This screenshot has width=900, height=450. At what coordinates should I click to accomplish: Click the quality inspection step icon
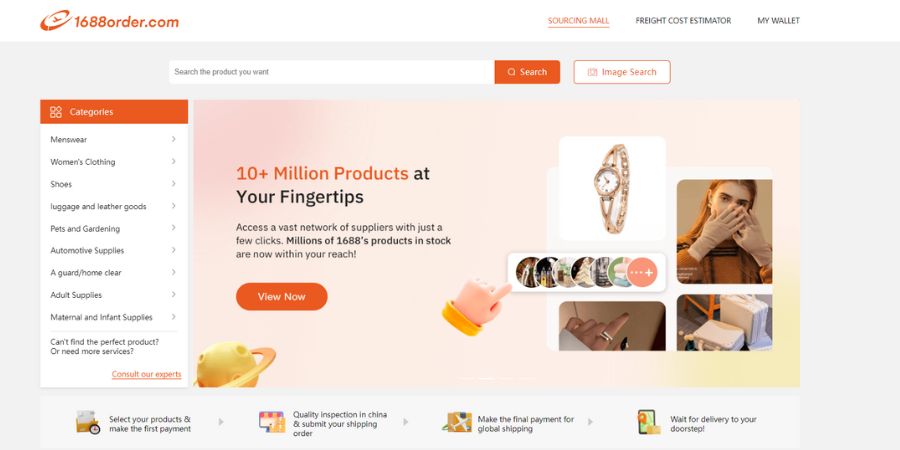pos(271,422)
